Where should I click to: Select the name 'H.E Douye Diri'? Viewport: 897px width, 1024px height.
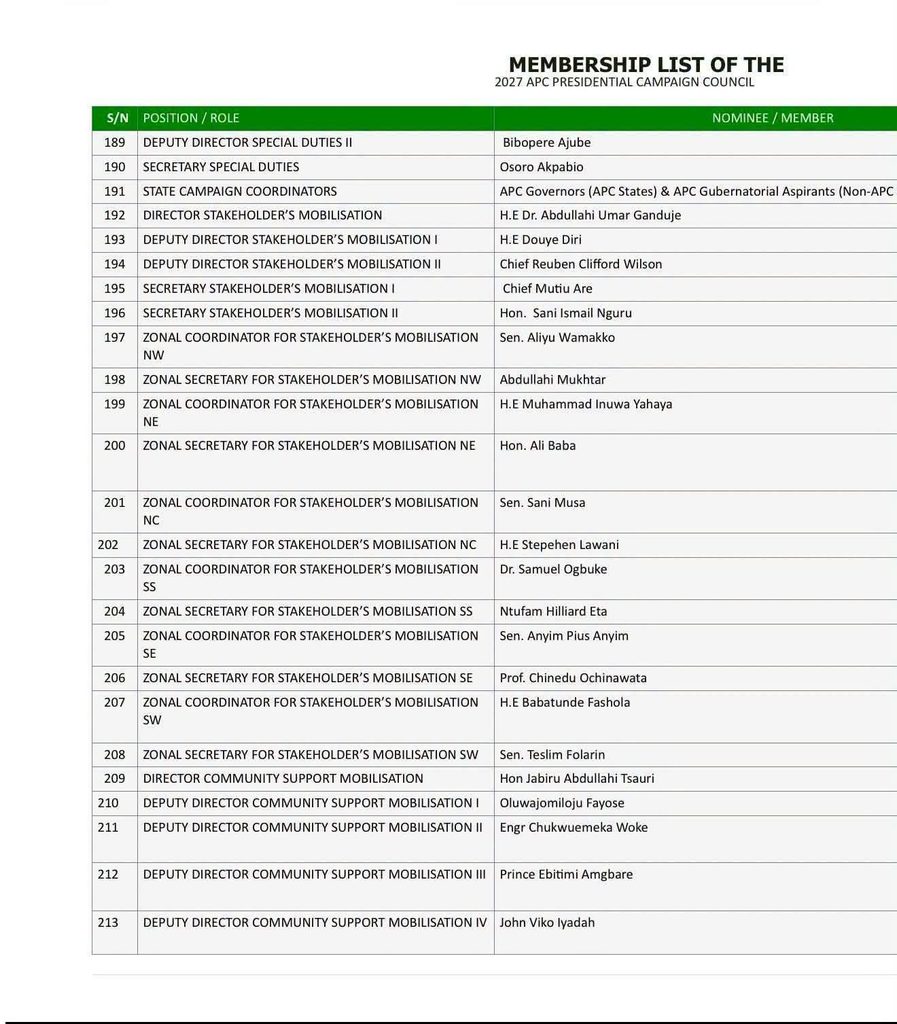coord(541,240)
